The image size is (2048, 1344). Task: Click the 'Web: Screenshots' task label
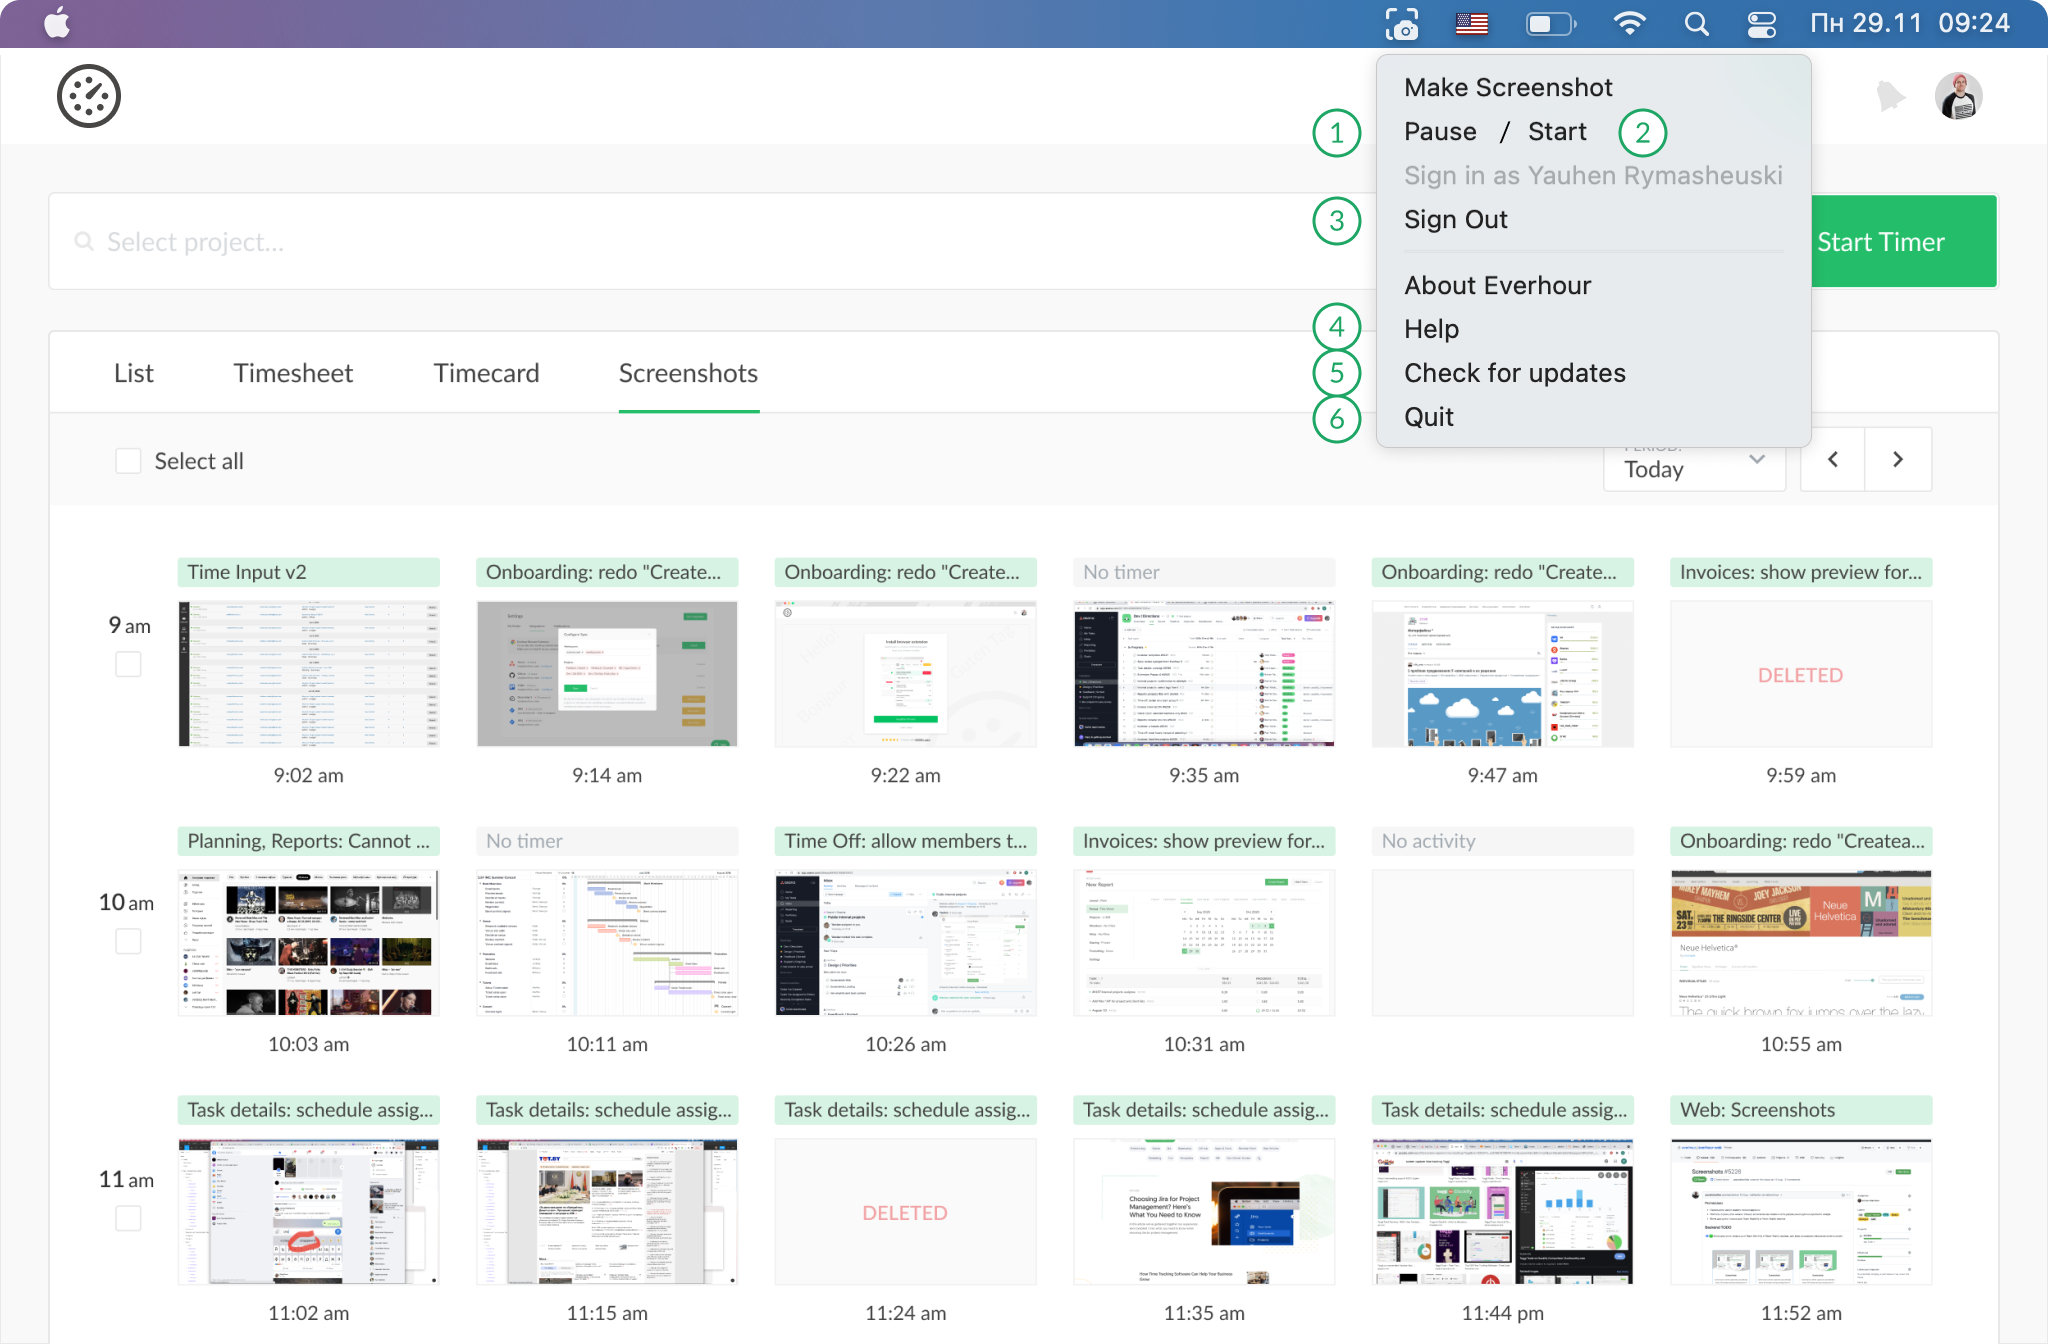click(x=1801, y=1110)
